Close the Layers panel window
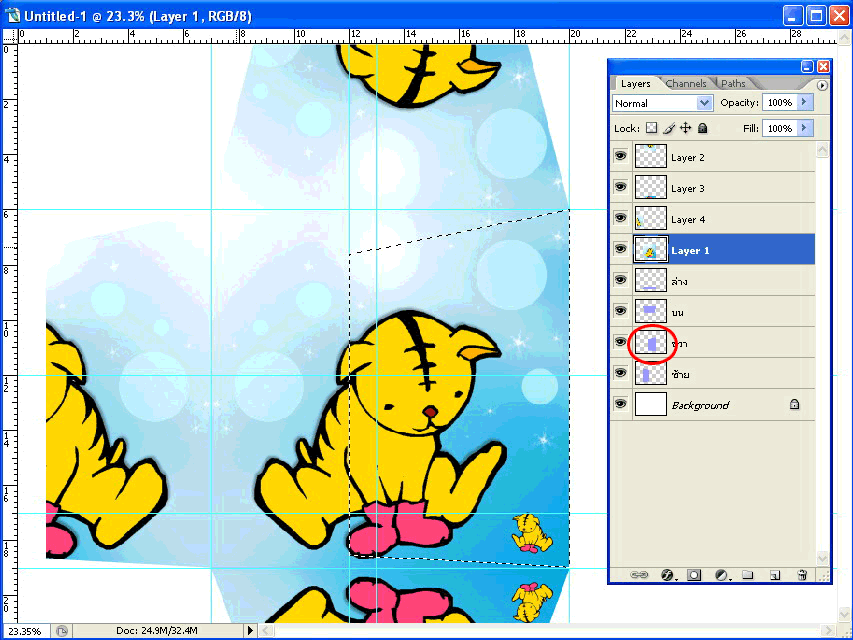 [x=824, y=66]
